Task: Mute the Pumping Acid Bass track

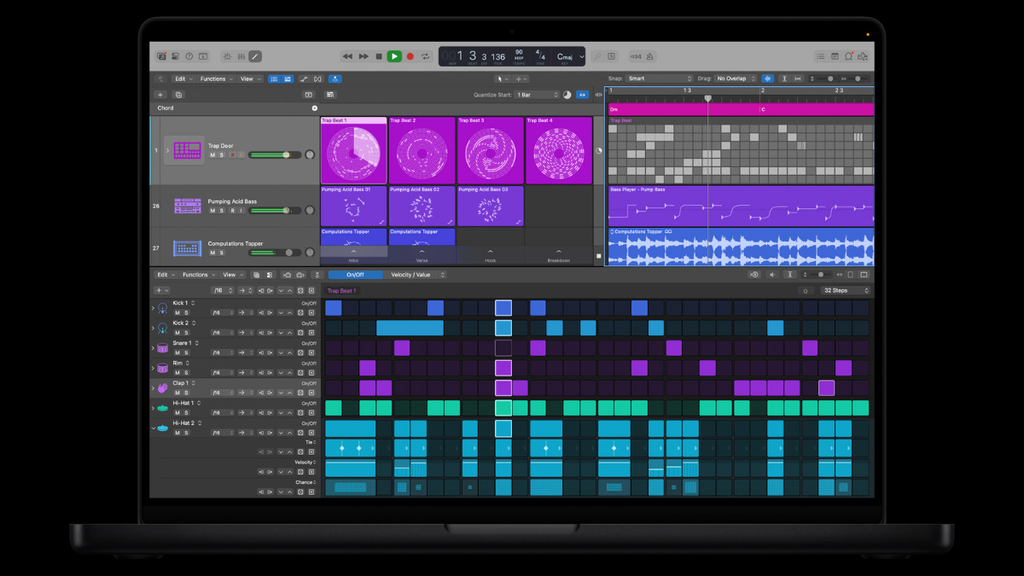Action: point(212,210)
